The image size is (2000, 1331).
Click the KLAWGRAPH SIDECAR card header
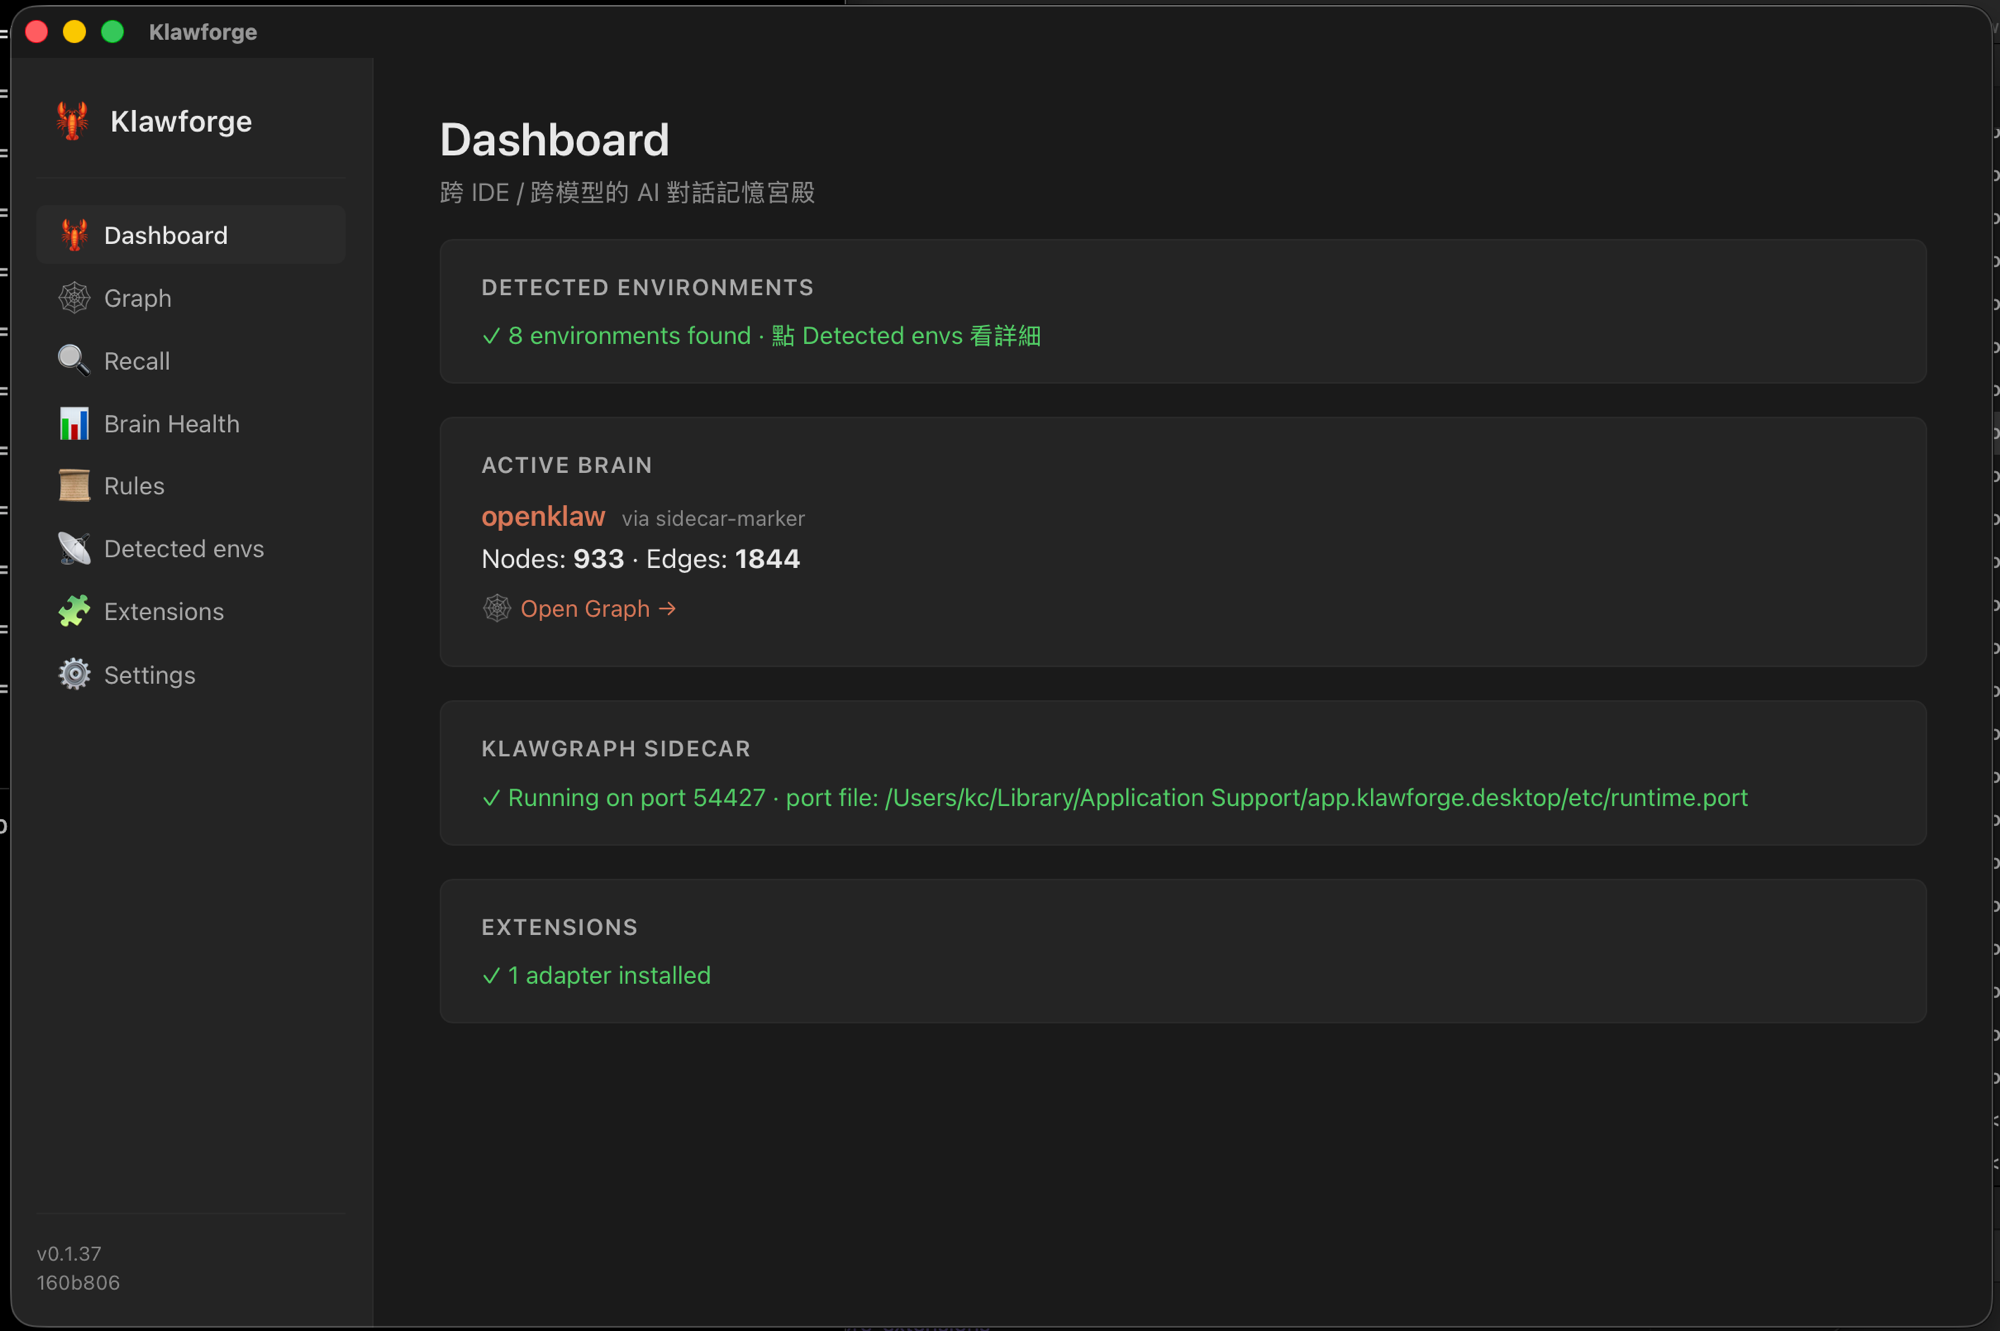616,749
